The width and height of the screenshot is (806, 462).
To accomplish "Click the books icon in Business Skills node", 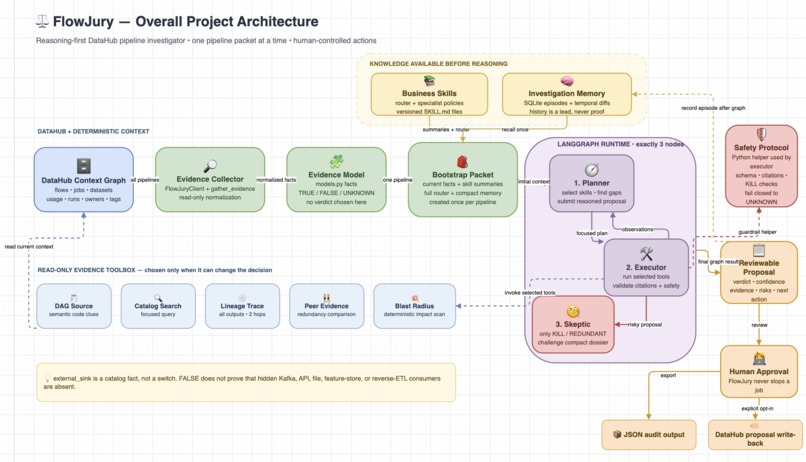I will tap(429, 81).
